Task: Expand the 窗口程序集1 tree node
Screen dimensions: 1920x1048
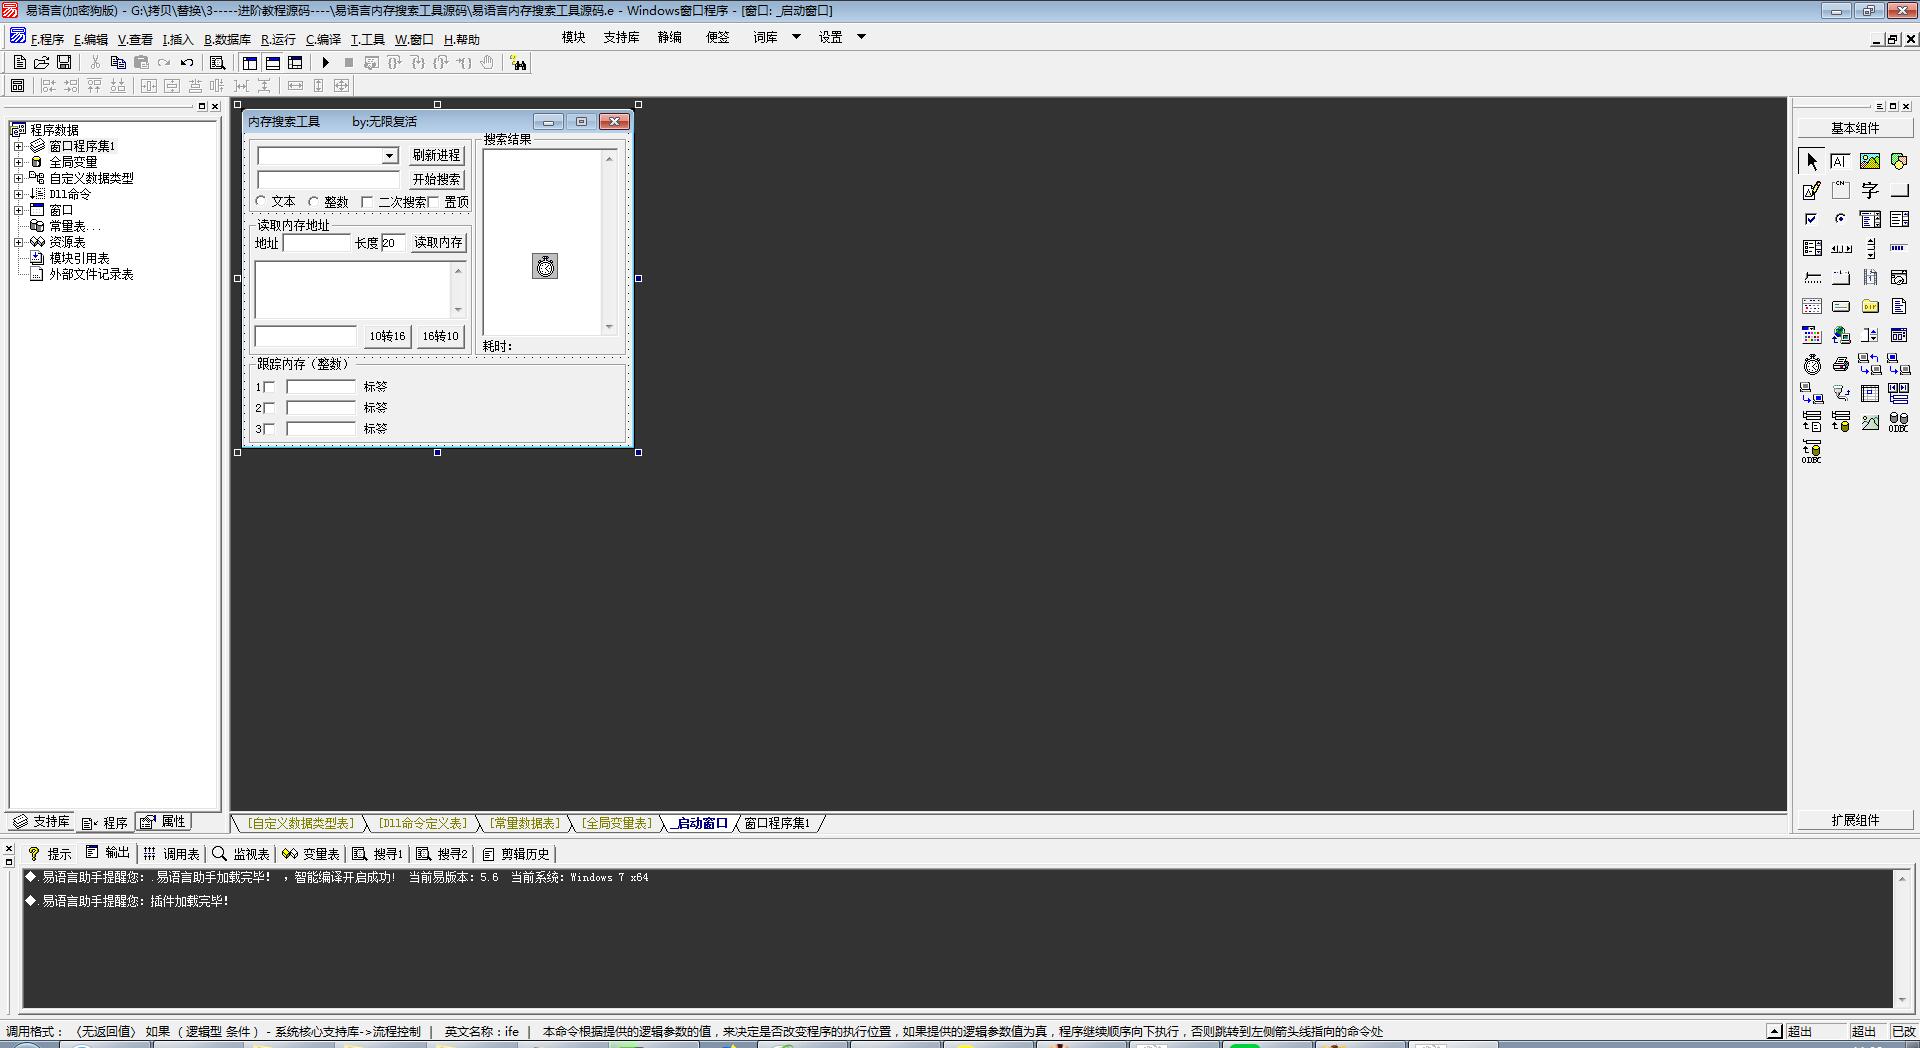Action: tap(18, 146)
